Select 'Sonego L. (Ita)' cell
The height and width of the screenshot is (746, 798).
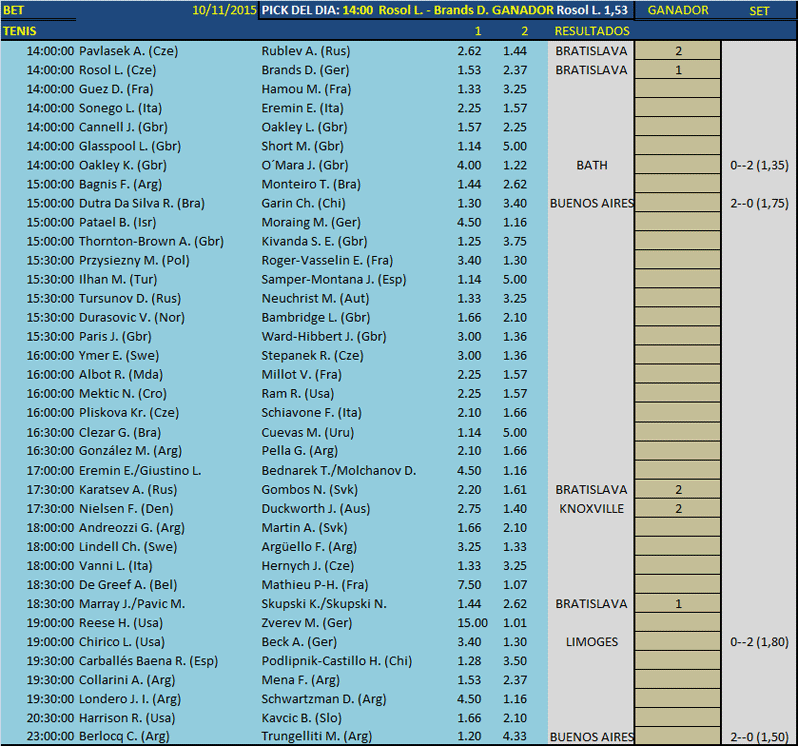coord(120,108)
